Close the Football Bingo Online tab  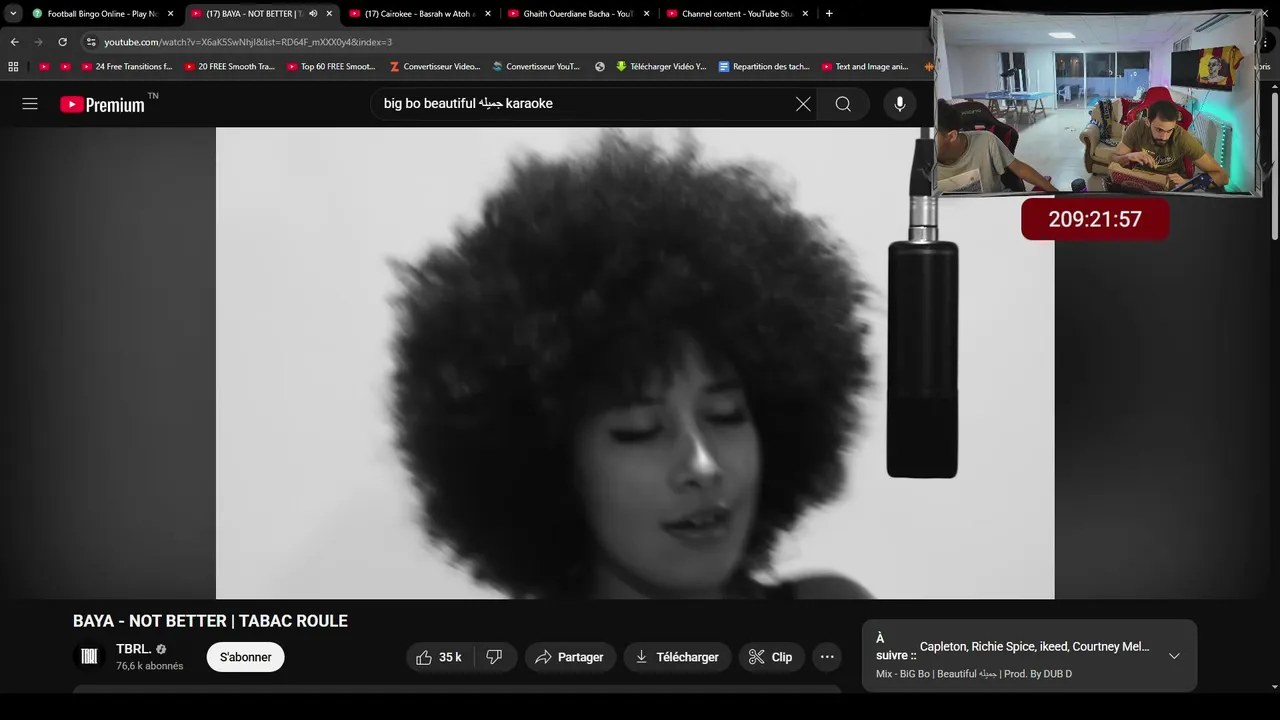tap(170, 14)
